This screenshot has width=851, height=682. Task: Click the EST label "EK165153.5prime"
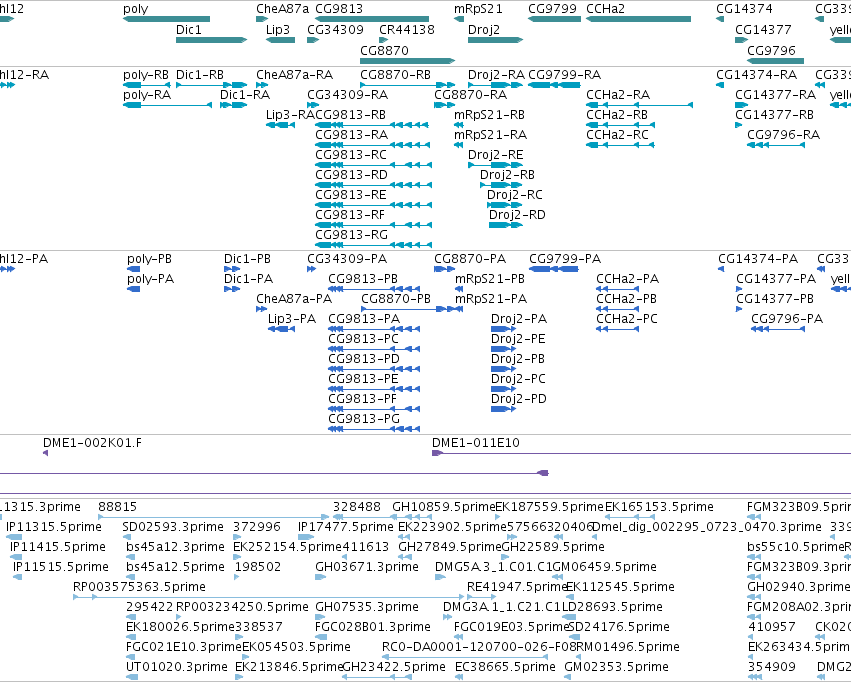tap(659, 507)
